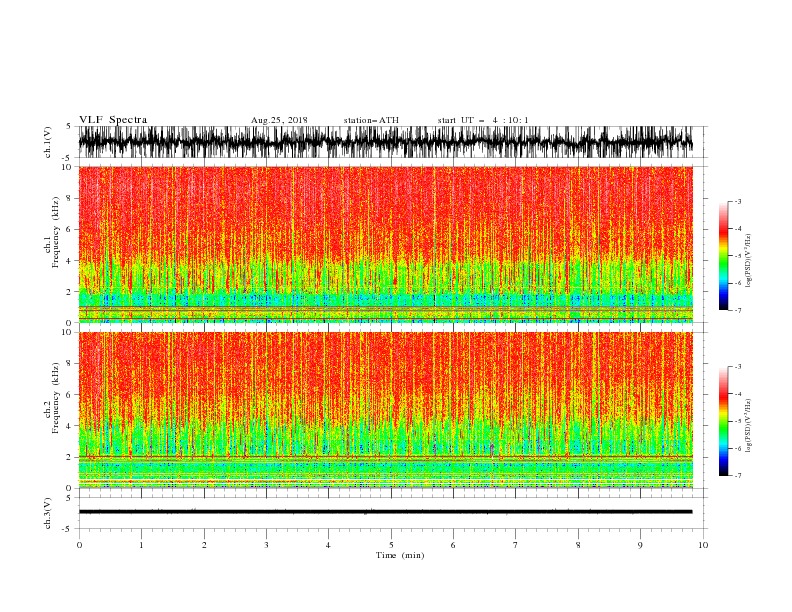Click the upper ch.1 PSD color bar
Screen dimensions: 792x612
723,256
